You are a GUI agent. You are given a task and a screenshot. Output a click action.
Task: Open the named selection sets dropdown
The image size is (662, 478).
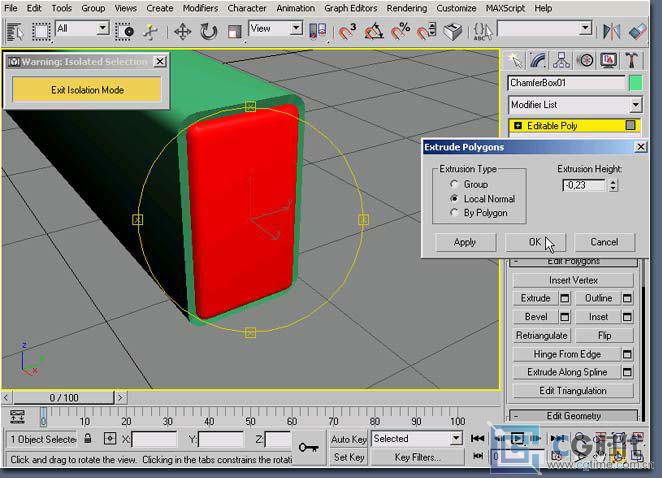pyautogui.click(x=586, y=28)
